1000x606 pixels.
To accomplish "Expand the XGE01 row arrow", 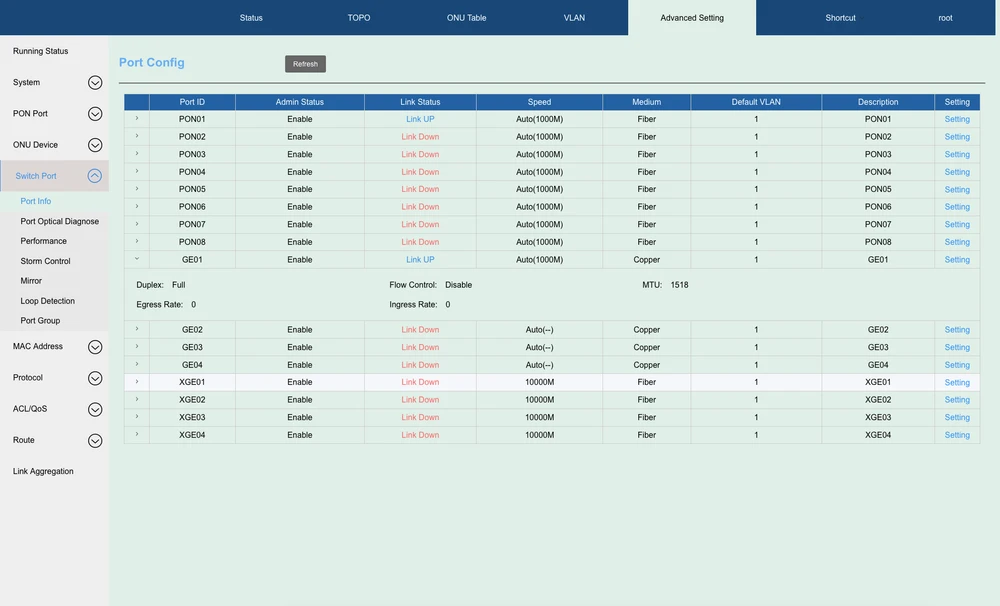I will pos(137,382).
